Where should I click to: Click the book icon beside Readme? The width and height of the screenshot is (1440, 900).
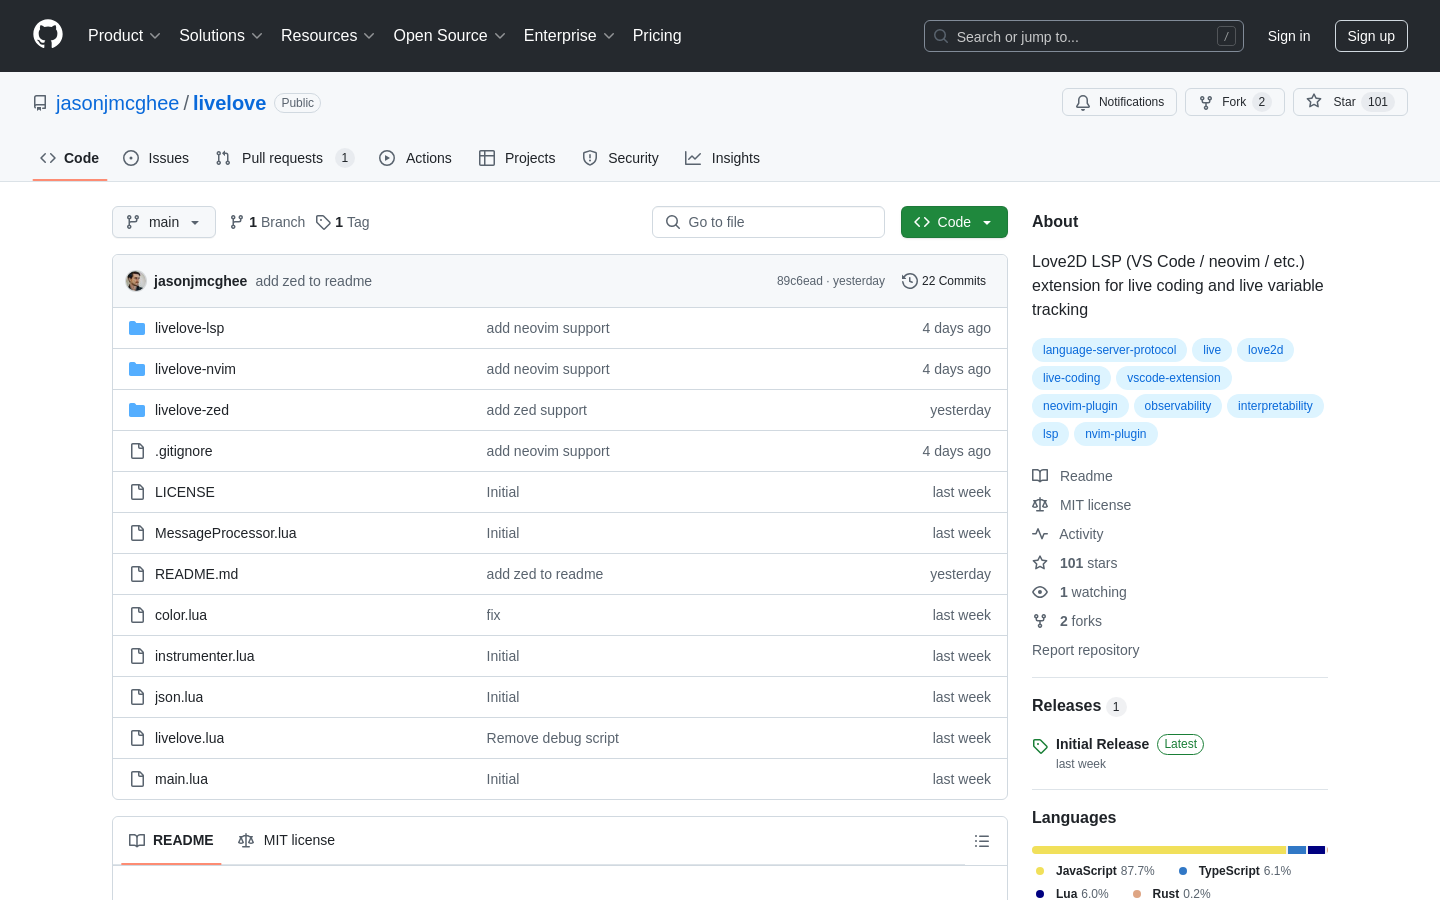1040,476
